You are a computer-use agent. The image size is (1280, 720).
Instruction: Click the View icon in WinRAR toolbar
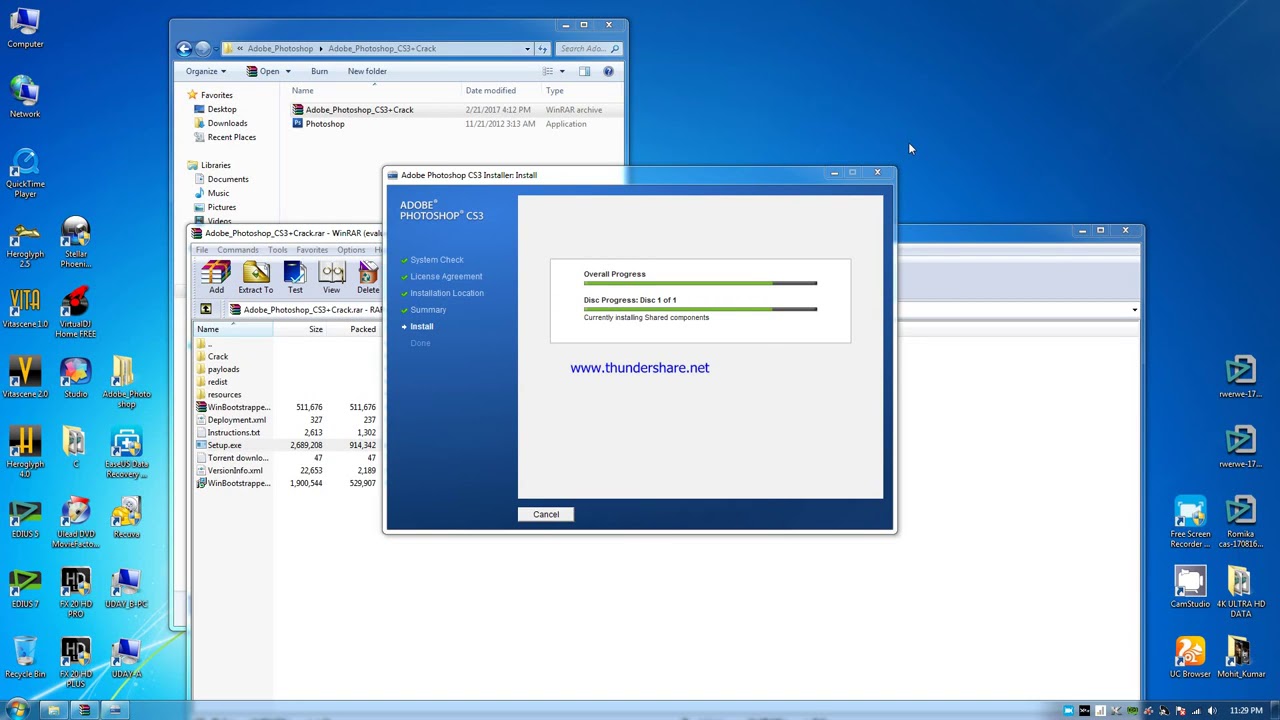(x=331, y=277)
